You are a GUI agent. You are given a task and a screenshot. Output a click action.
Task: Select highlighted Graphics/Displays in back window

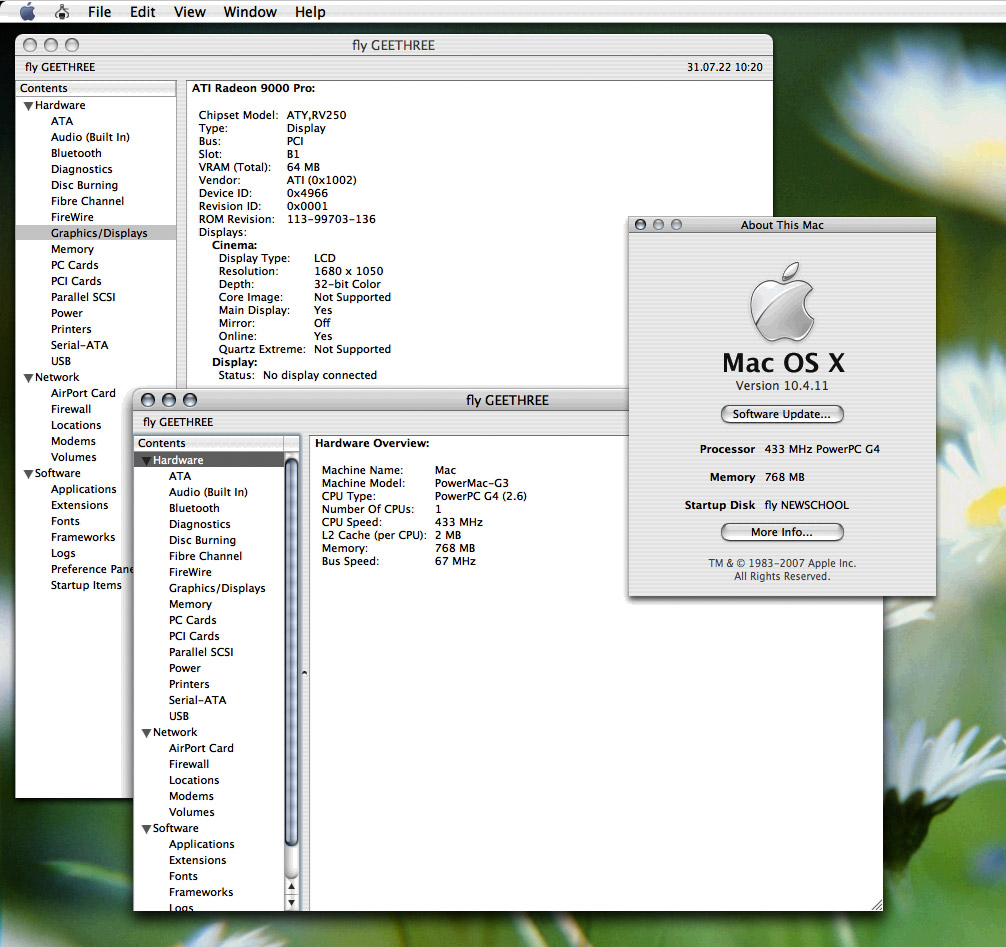click(96, 233)
